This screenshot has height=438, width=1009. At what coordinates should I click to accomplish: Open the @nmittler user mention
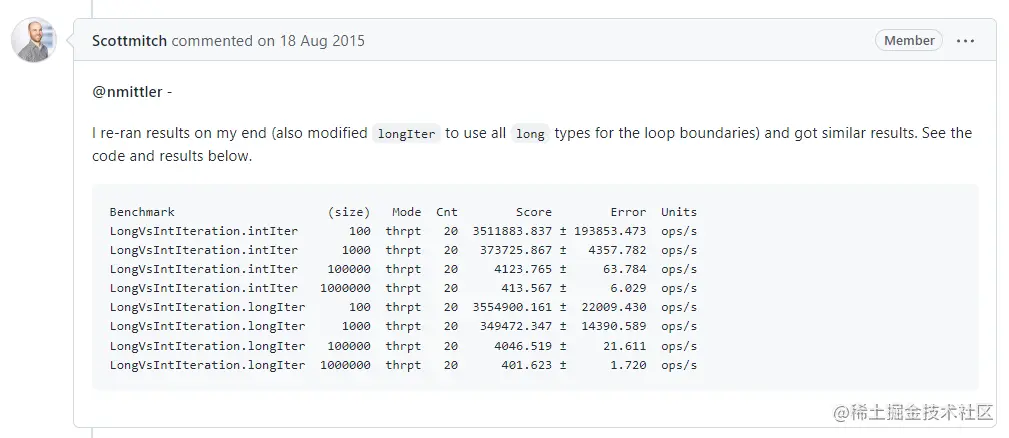(127, 92)
